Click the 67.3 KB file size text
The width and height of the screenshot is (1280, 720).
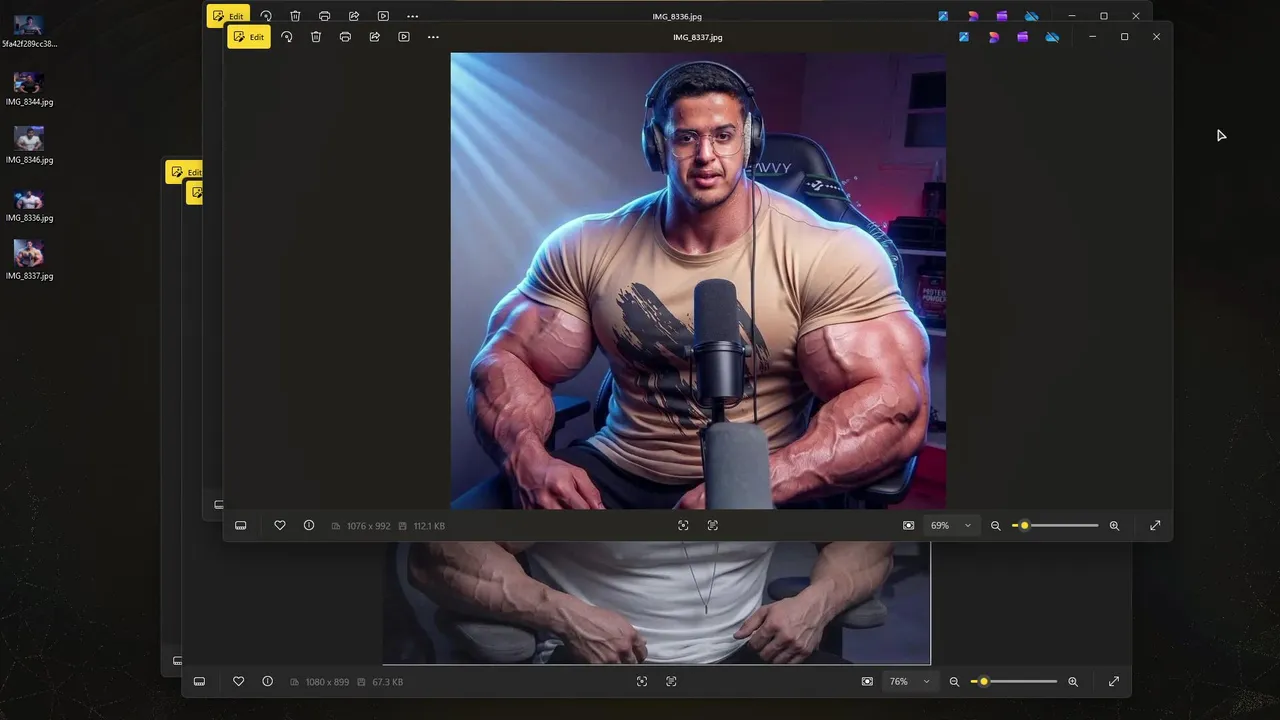[x=387, y=682]
